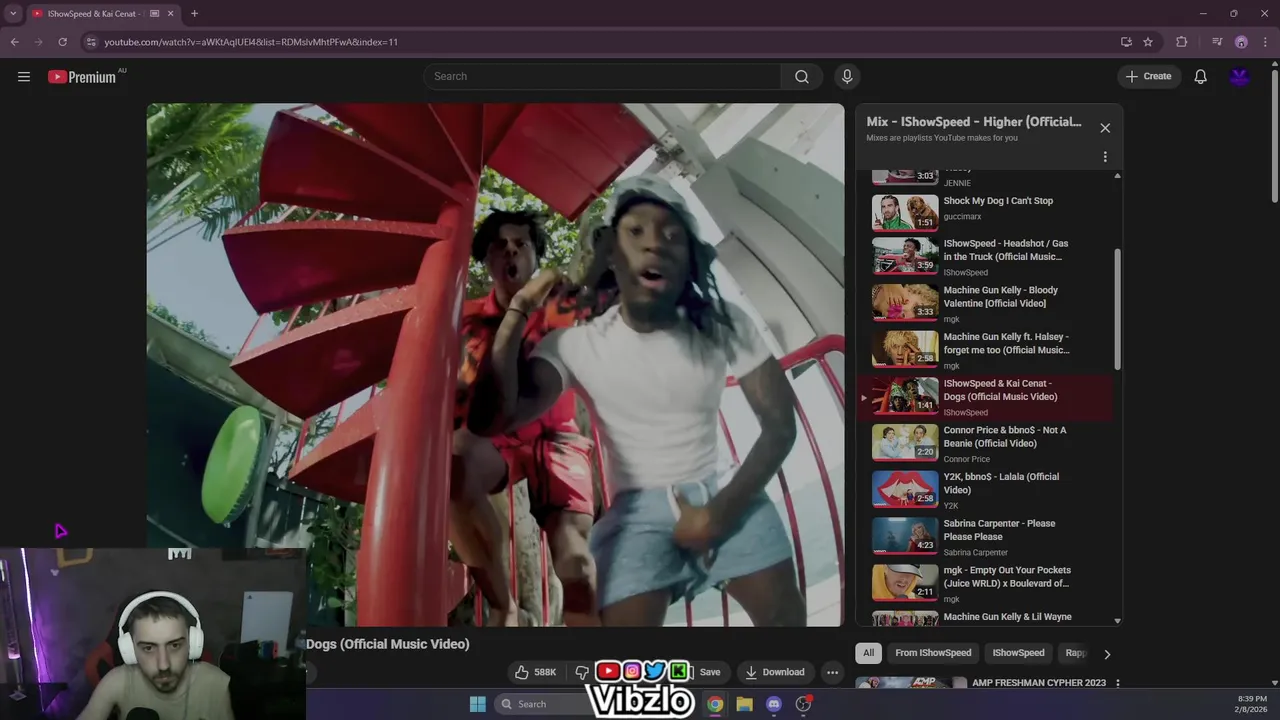Select the All filter chip

[868, 653]
